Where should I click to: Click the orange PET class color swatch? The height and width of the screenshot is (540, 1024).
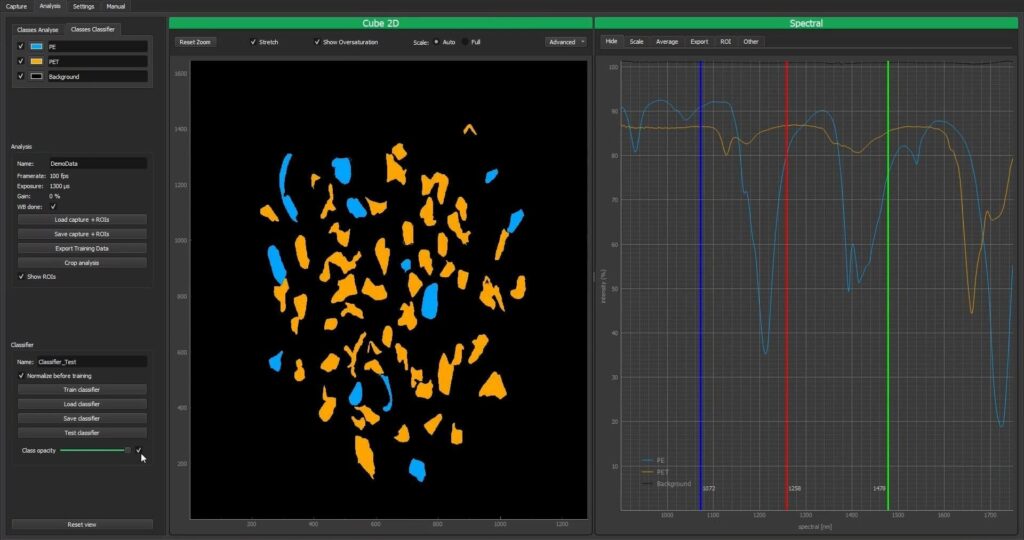coord(36,62)
